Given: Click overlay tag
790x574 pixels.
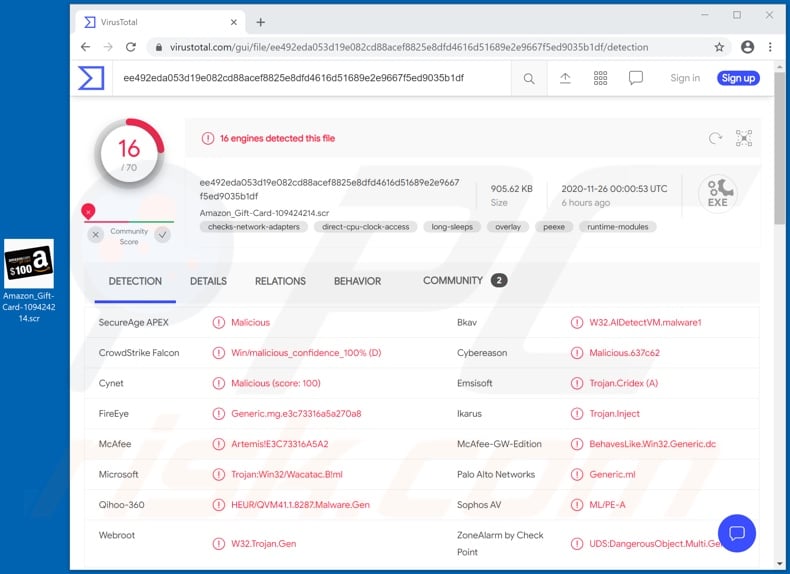Looking at the screenshot, I should click(508, 227).
